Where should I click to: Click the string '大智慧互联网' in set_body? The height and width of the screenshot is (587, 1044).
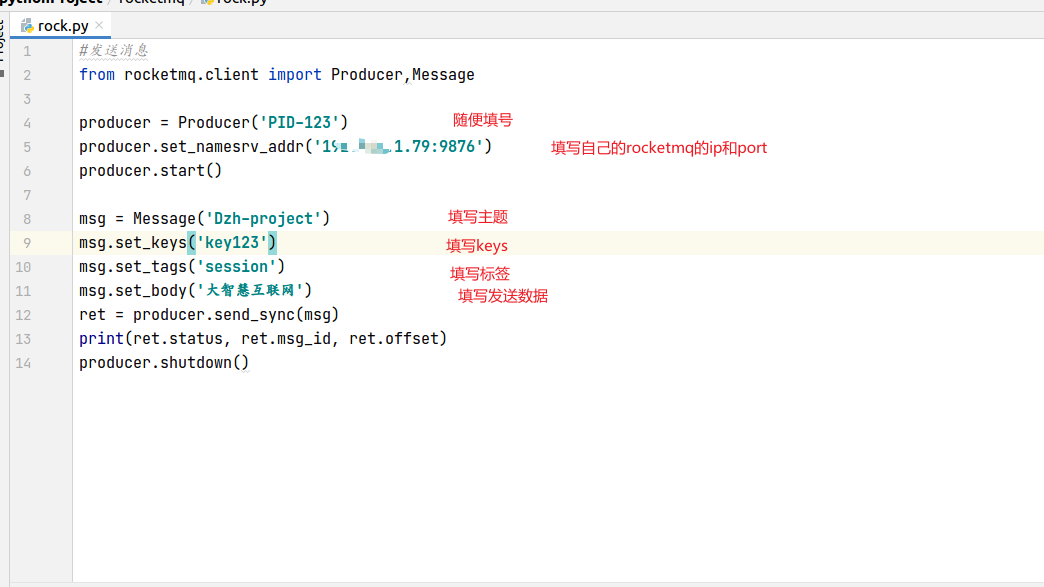250,290
